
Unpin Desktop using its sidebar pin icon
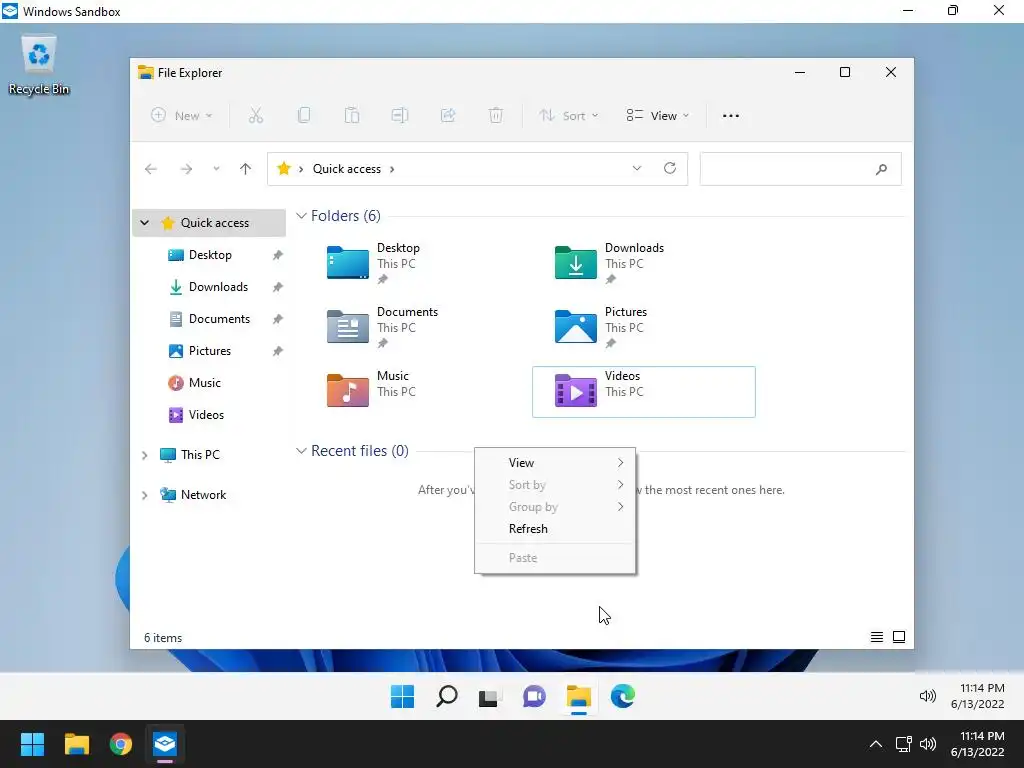pyautogui.click(x=278, y=255)
